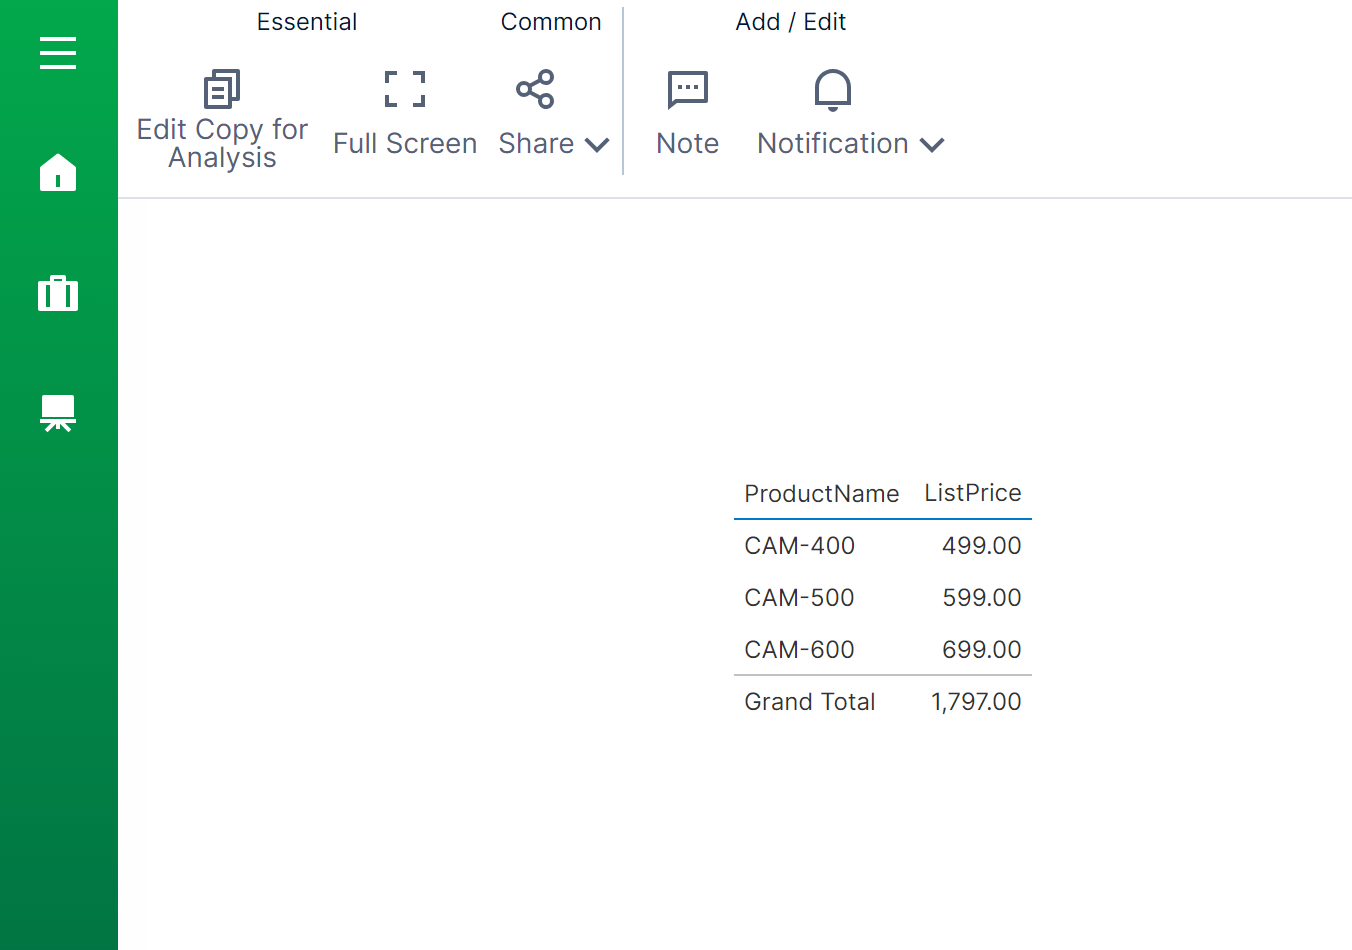Click the Notification bell icon
This screenshot has height=950, width=1352.
tap(832, 89)
